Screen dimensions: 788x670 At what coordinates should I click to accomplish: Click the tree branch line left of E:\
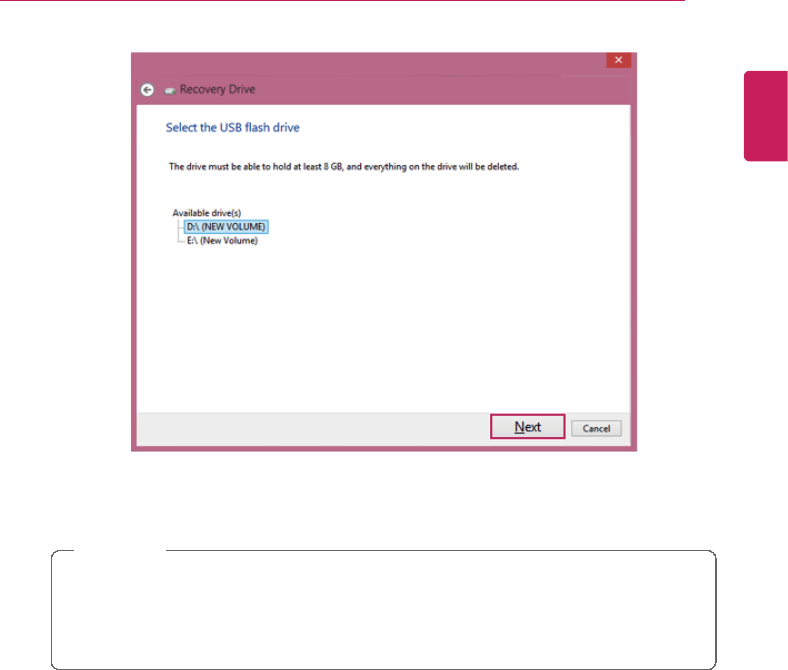tap(180, 240)
